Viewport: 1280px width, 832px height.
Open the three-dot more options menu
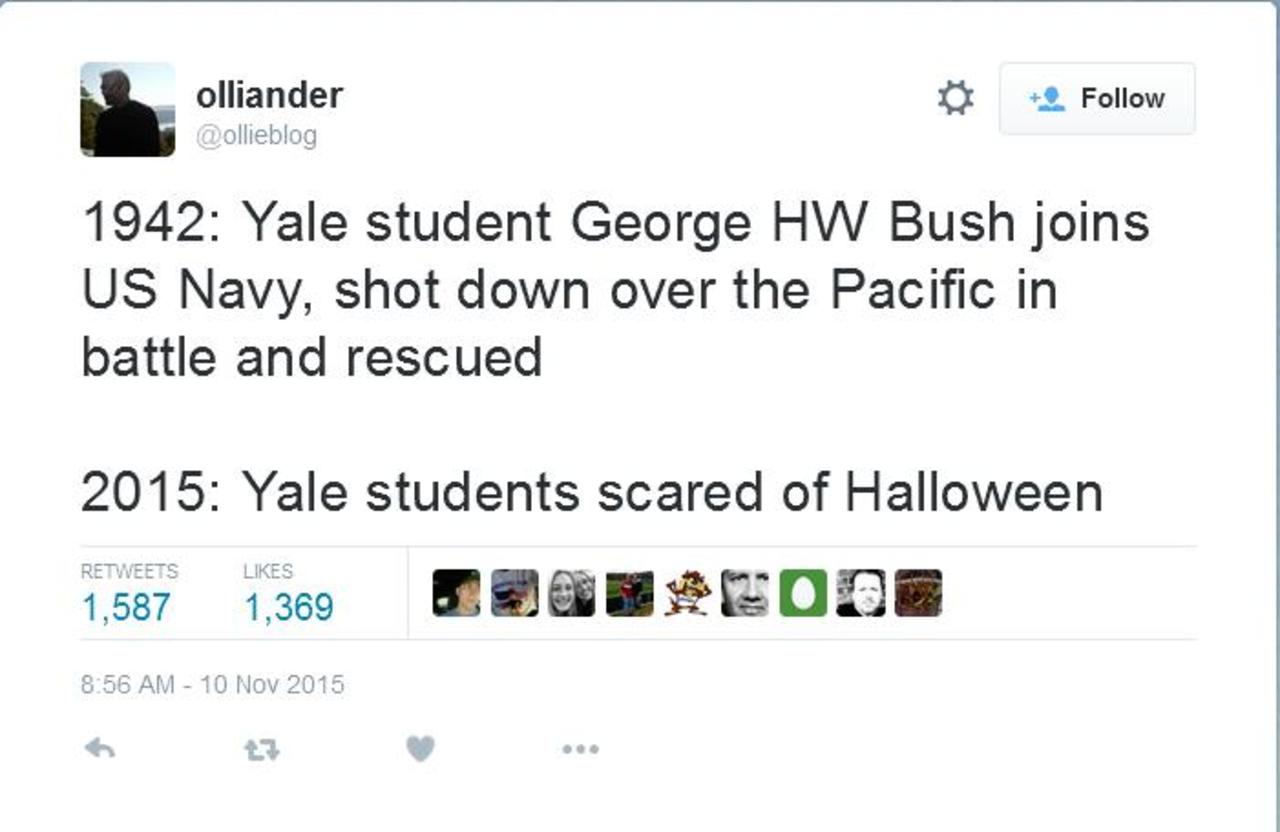pyautogui.click(x=580, y=748)
